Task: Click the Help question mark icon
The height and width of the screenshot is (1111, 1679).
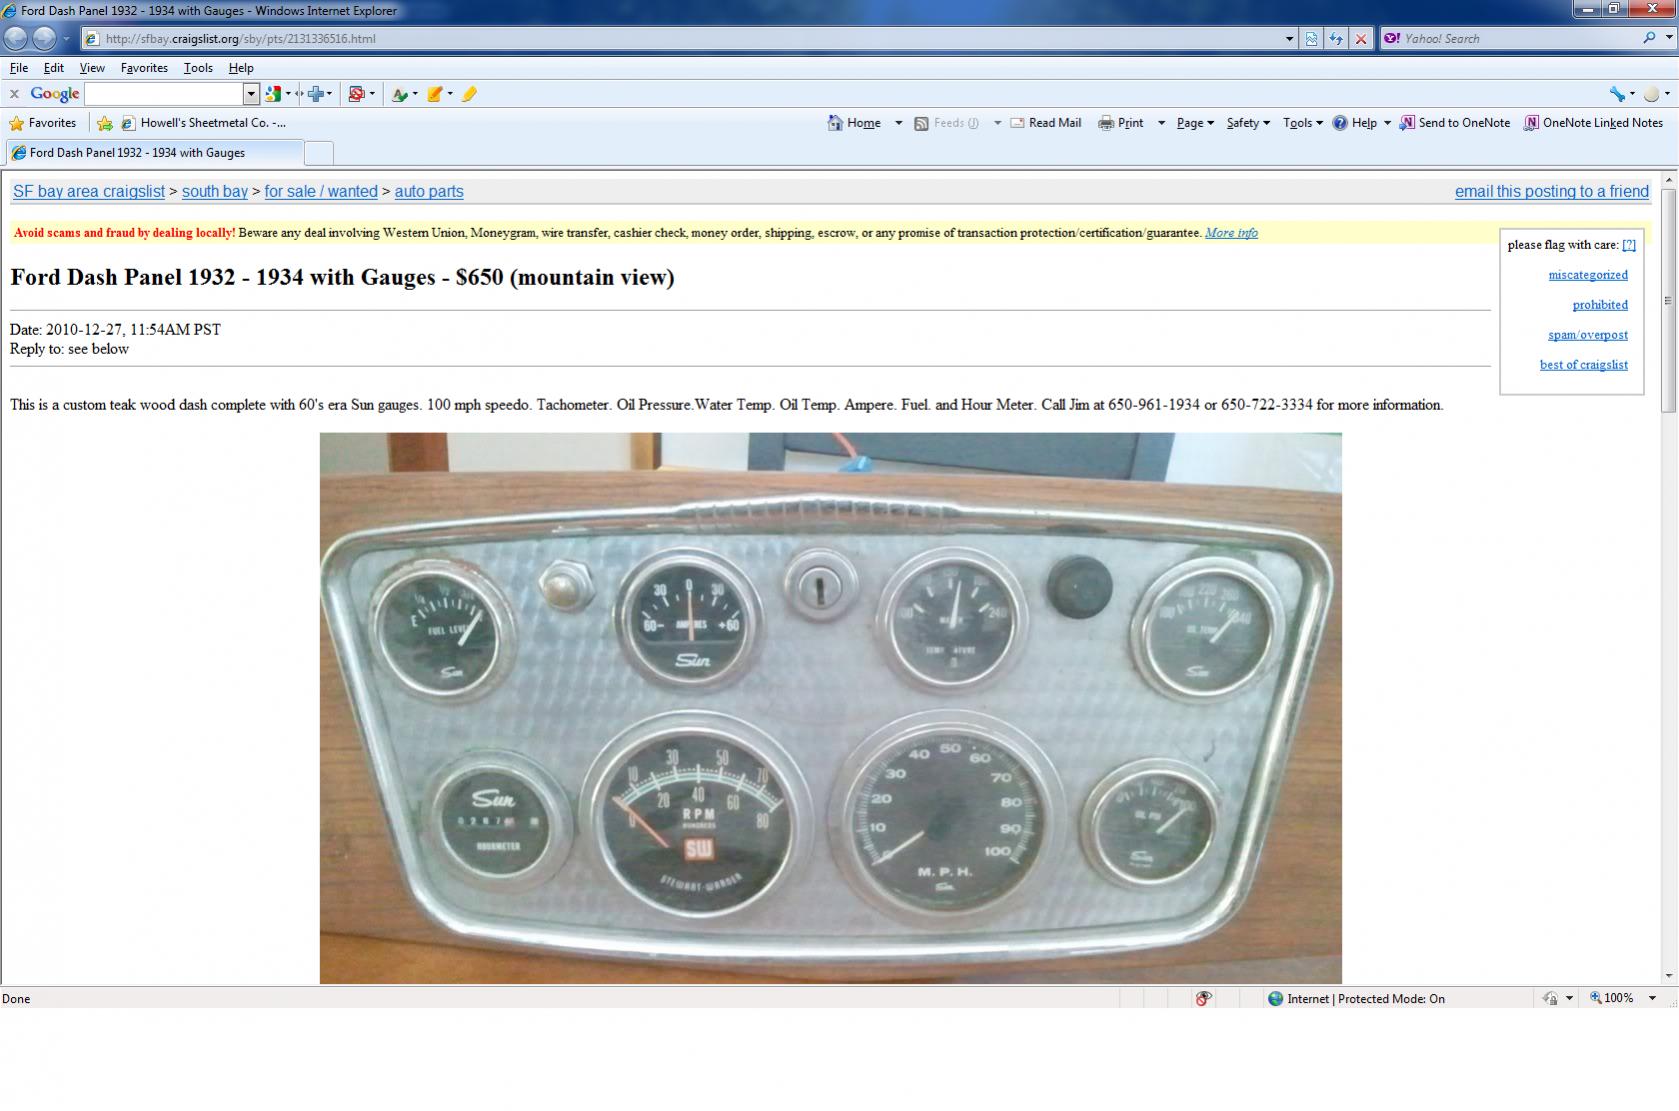Action: (x=1340, y=123)
